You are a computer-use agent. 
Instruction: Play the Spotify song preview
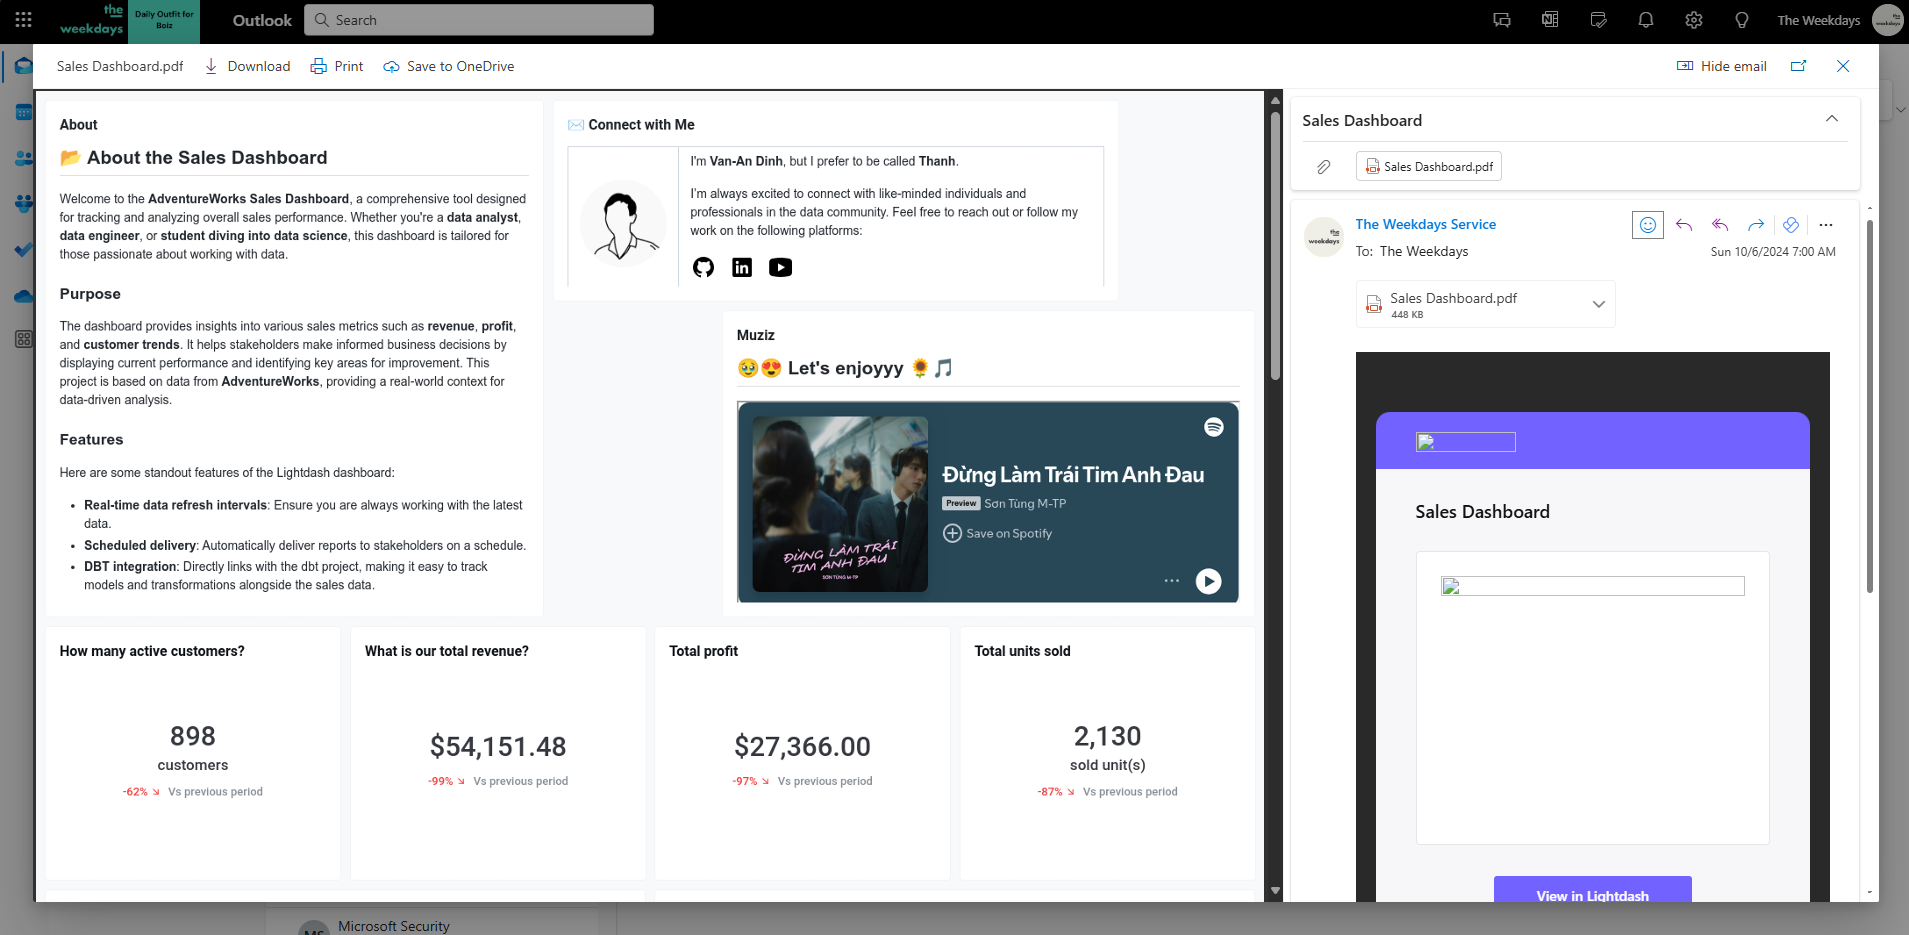[1209, 581]
